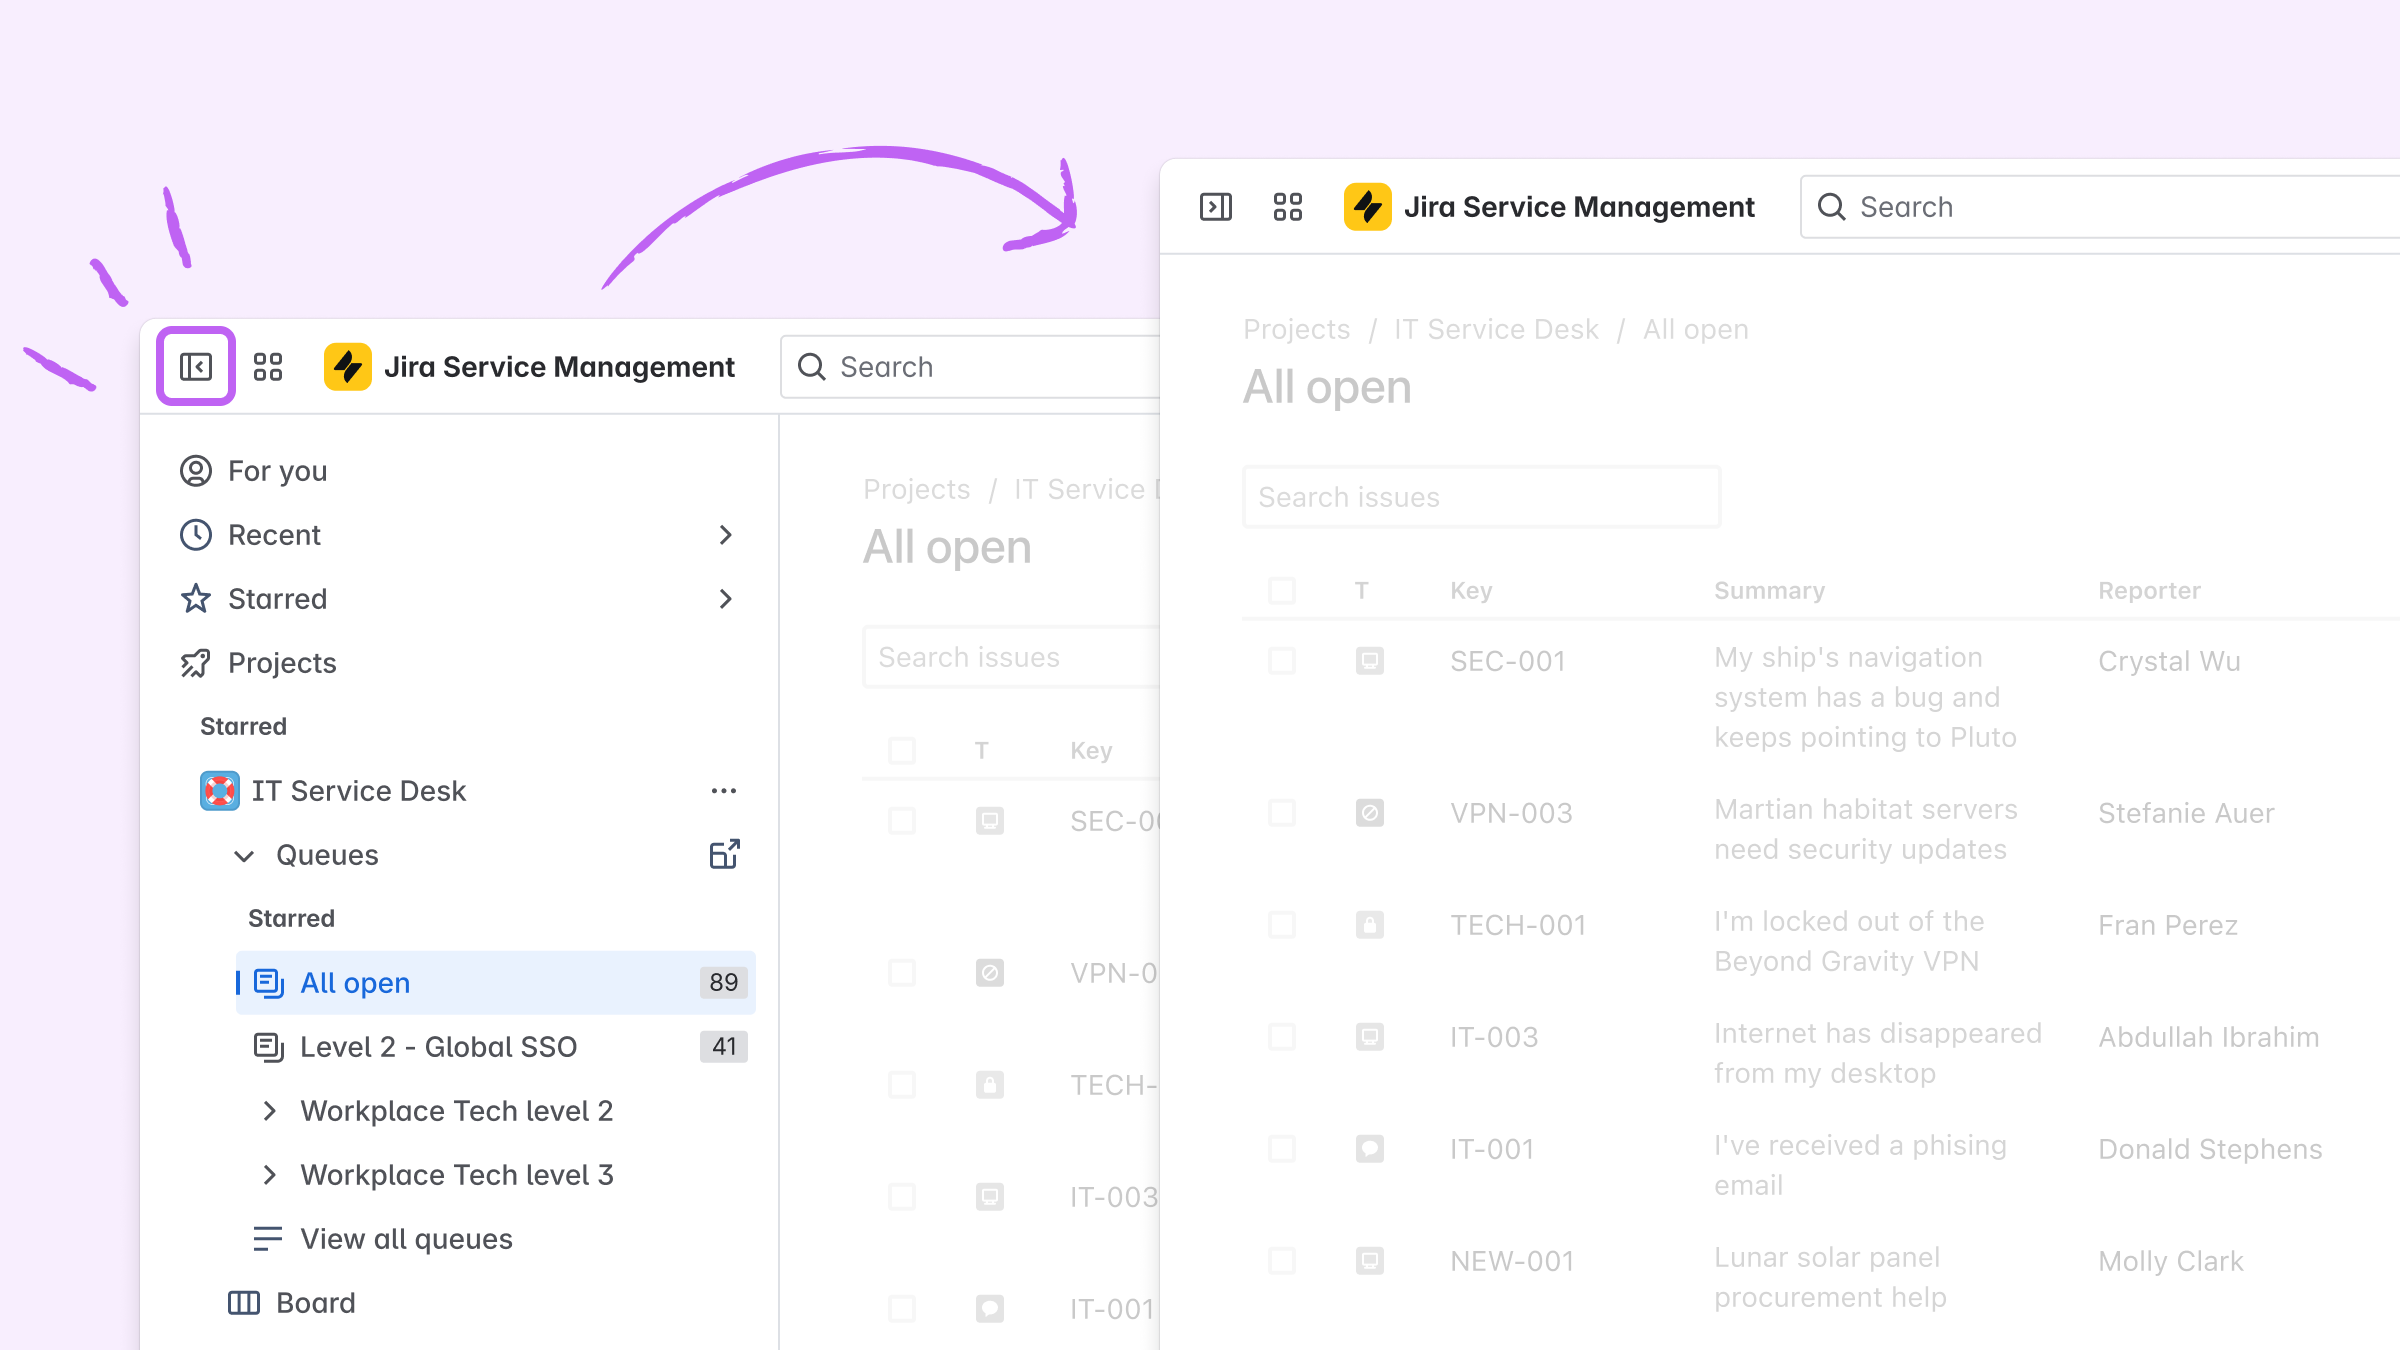Click All open breadcrumb in right window
This screenshot has height=1350, width=2400.
1696,329
